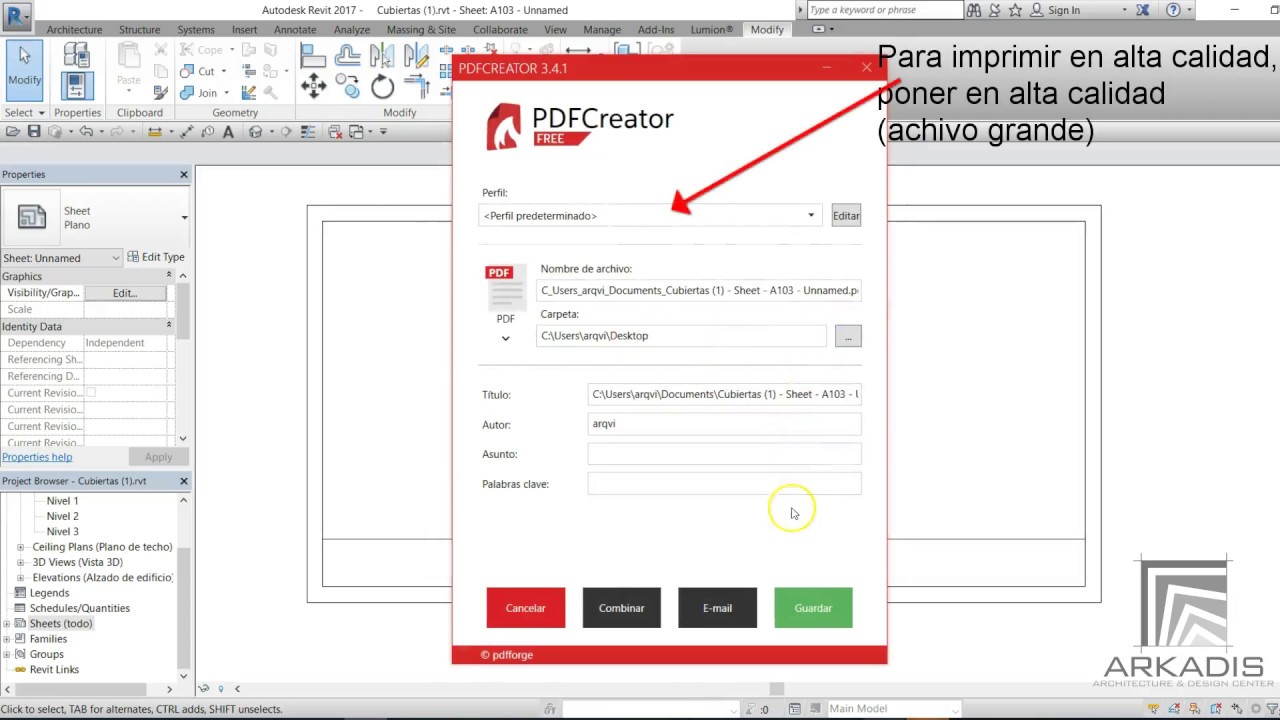Click the Text tool in quick access toolbar

[x=228, y=132]
